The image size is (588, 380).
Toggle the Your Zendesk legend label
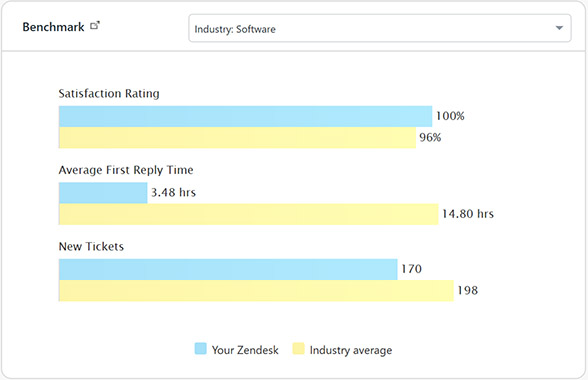click(x=245, y=350)
